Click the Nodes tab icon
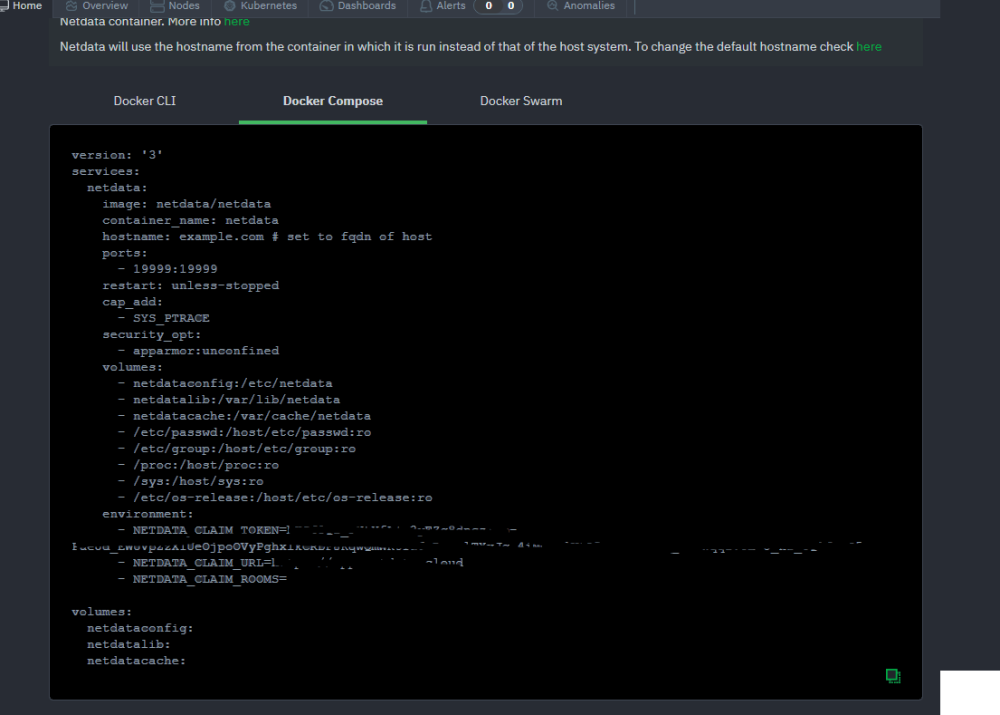This screenshot has width=1000, height=715. coord(157,6)
